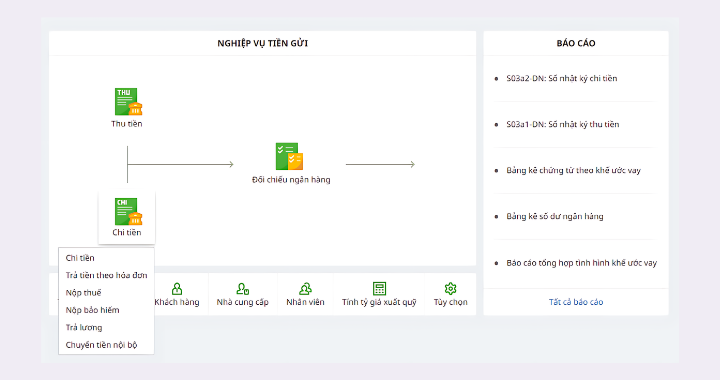Open the Nhân viên employee icon
This screenshot has height=380, width=720.
(305, 289)
